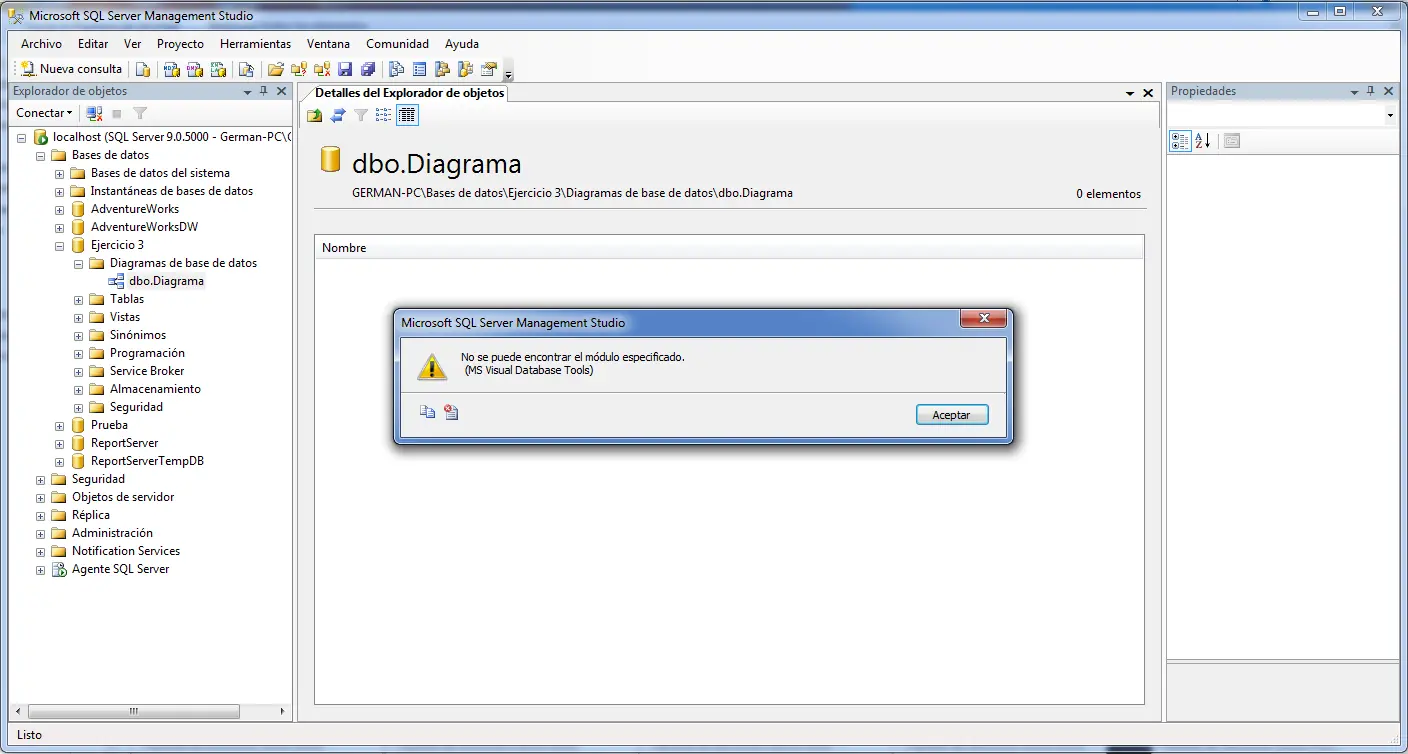Viewport: 1408px width, 754px height.
Task: Click the Filter icon in Object Explorer
Action: click(140, 113)
